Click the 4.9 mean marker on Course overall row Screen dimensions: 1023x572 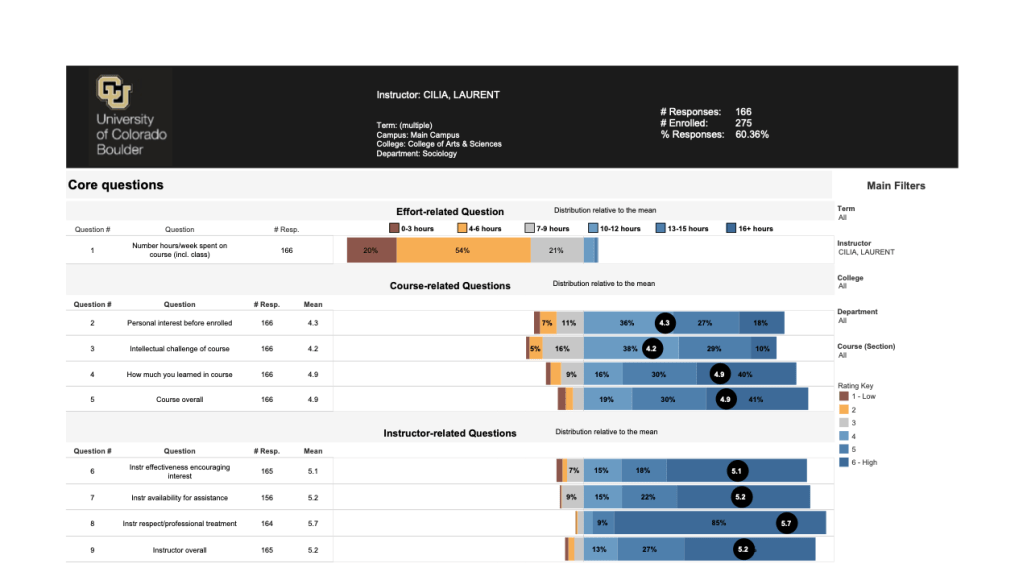pyautogui.click(x=725, y=399)
